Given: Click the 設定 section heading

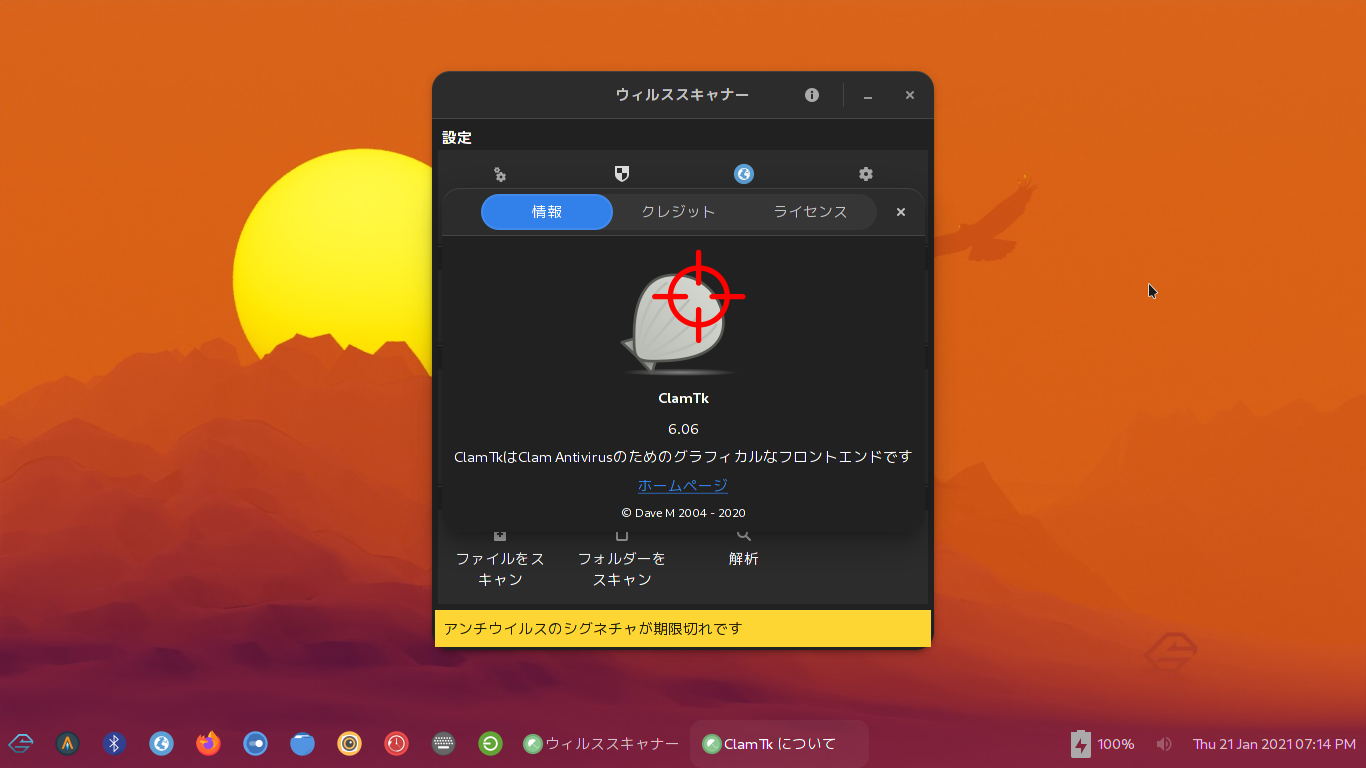Looking at the screenshot, I should (457, 138).
